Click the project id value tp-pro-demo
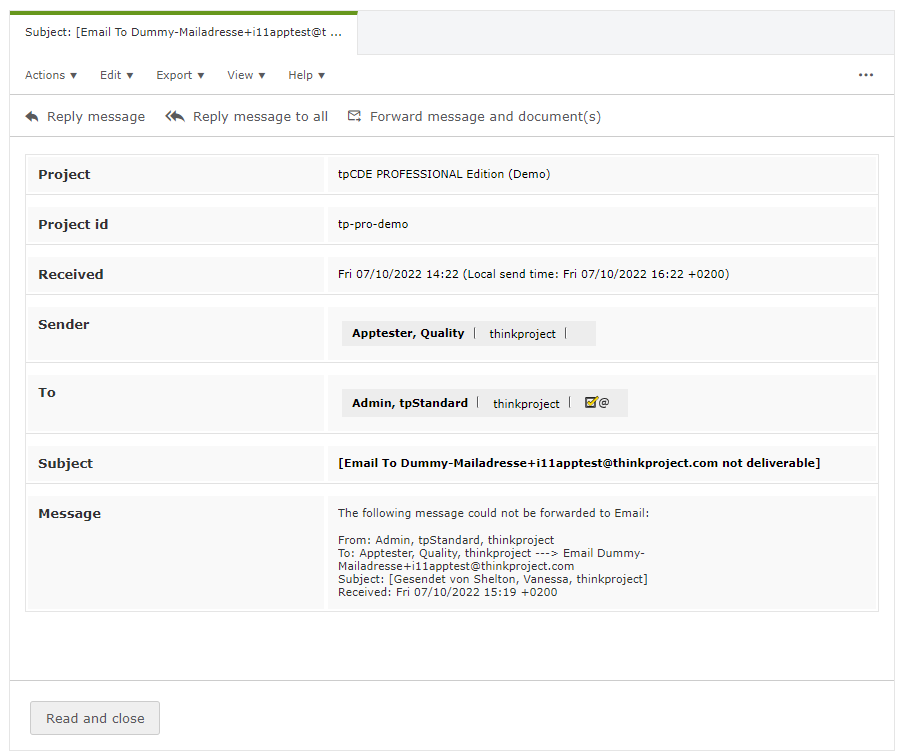 coord(373,224)
